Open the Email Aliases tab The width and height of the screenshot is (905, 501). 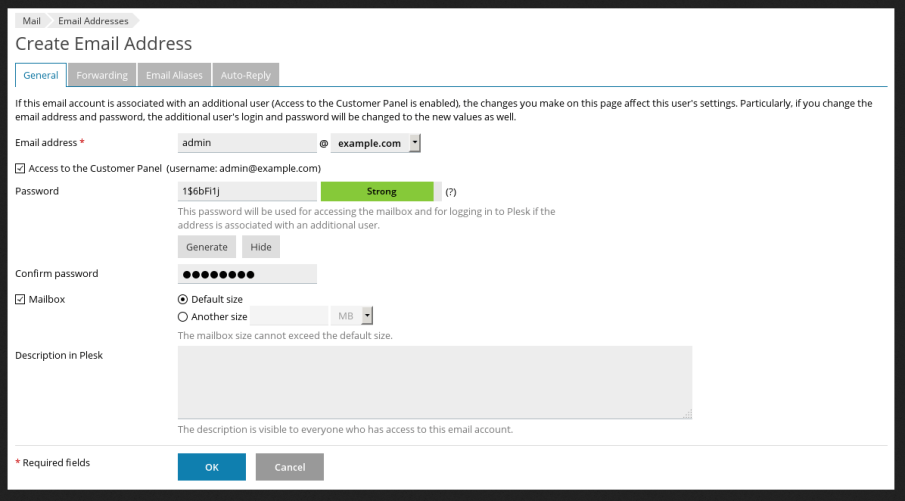tap(174, 75)
